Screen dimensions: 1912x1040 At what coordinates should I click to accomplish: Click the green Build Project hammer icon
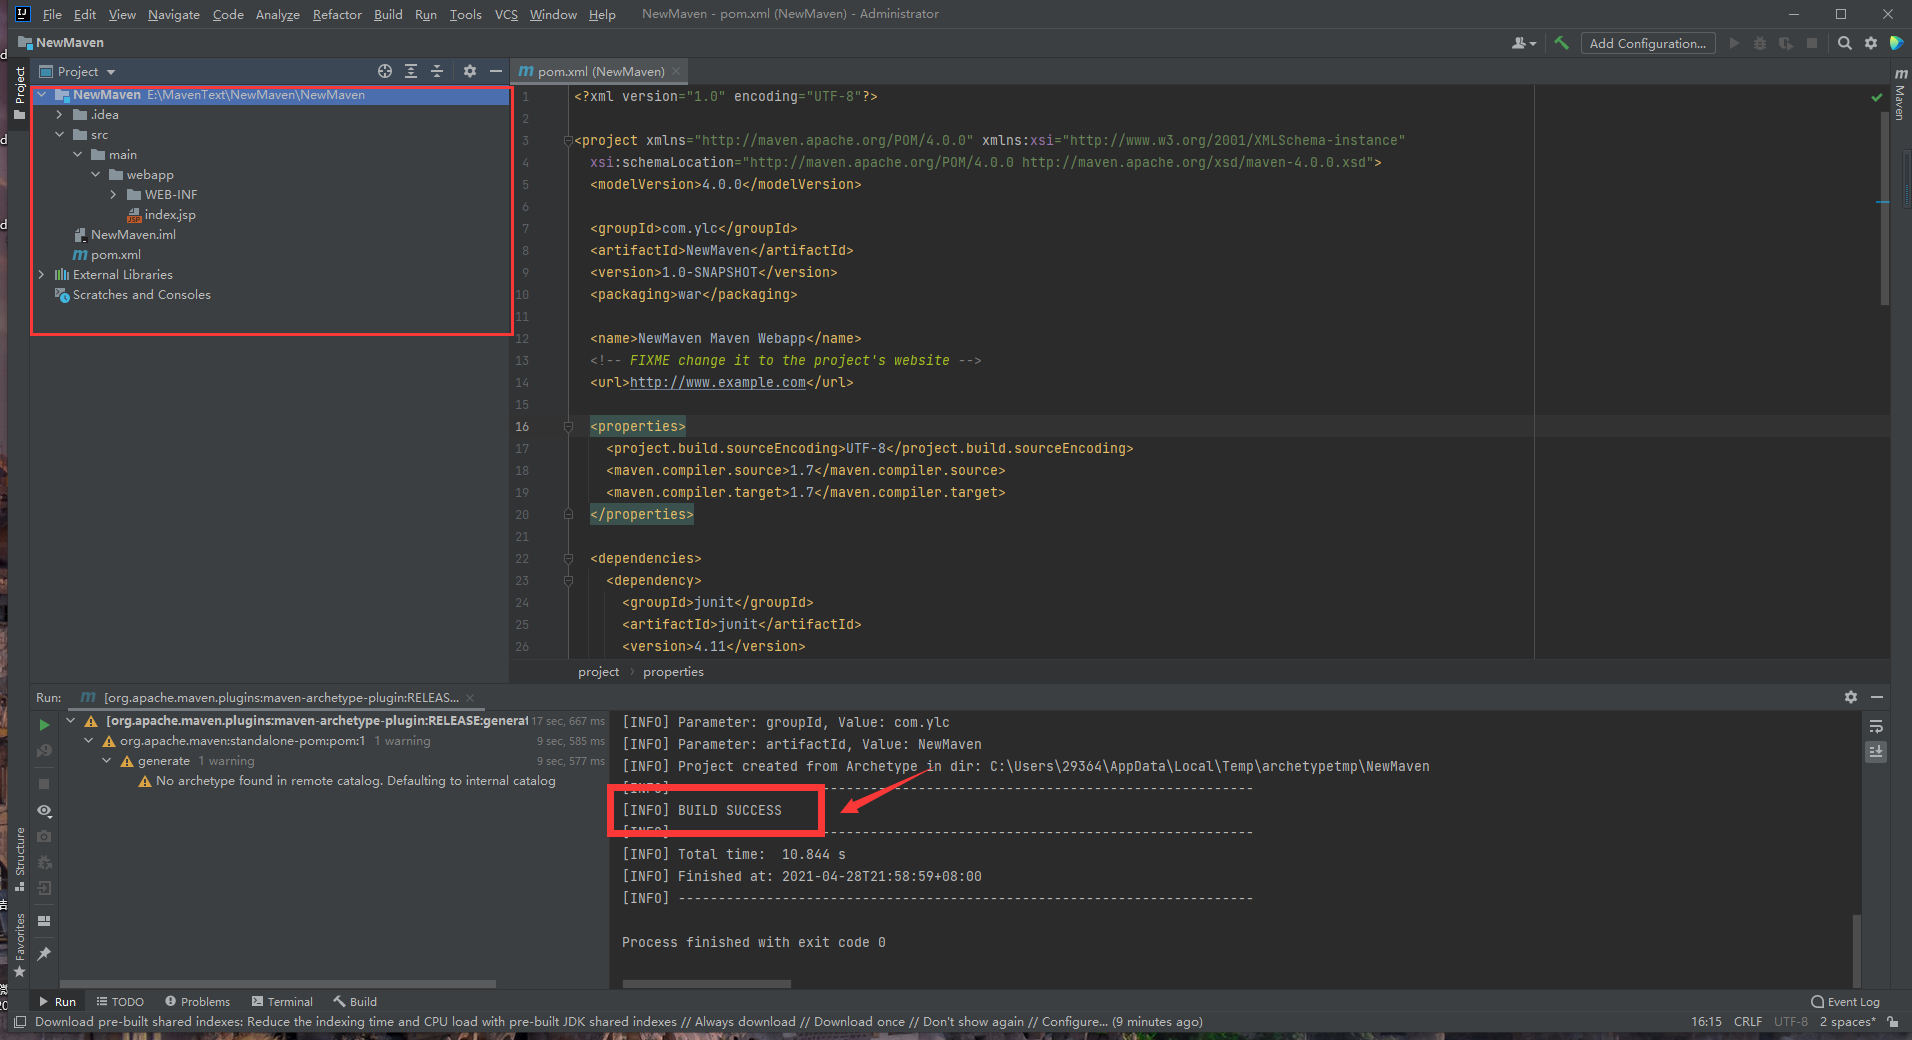1561,43
